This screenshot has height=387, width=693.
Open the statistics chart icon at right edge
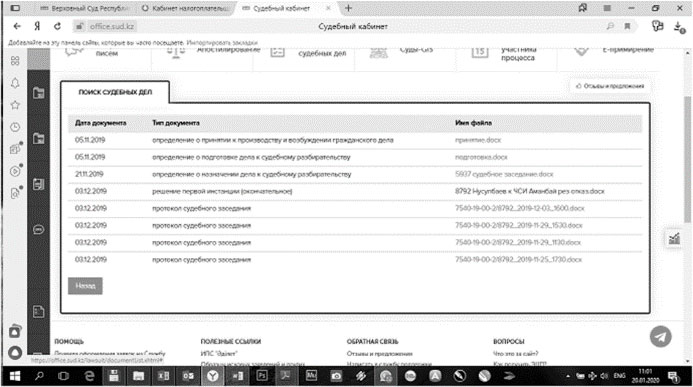(x=674, y=239)
